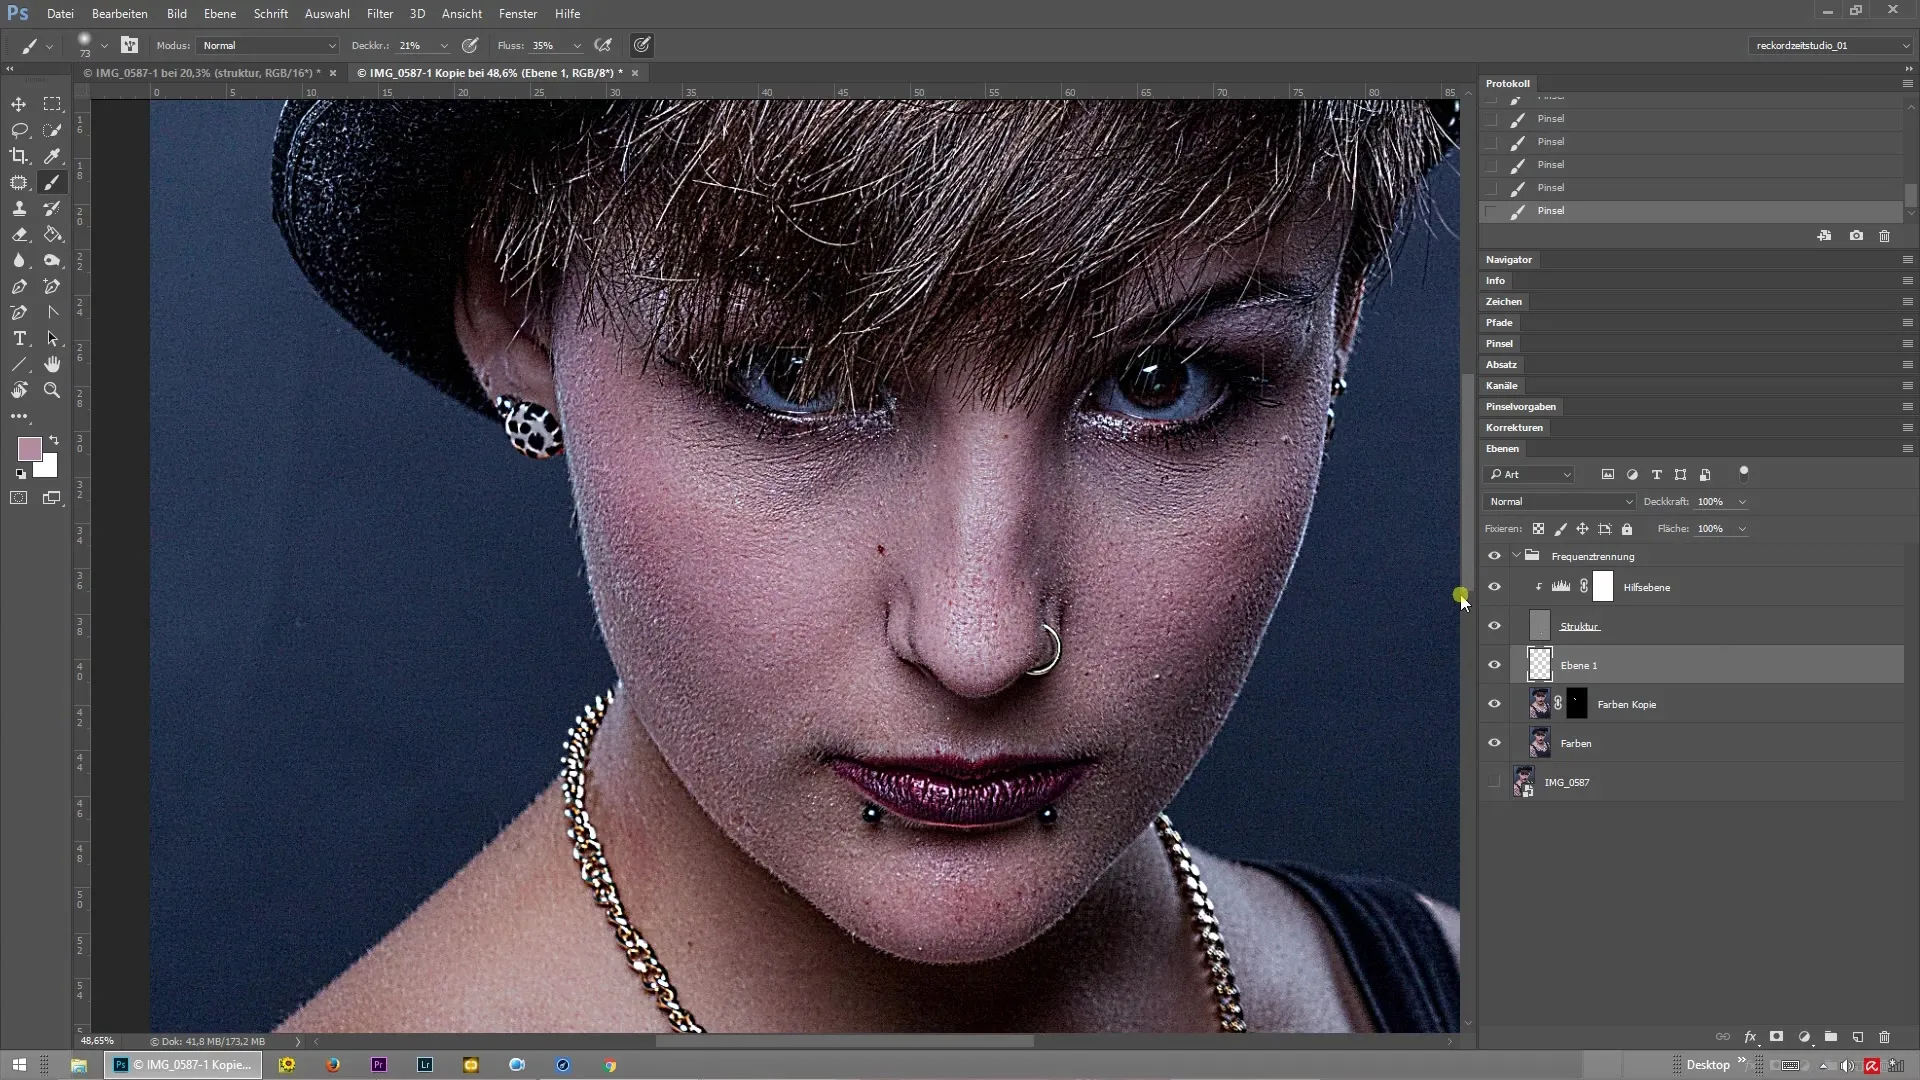Open the Bearbeiten menu

[x=120, y=14]
